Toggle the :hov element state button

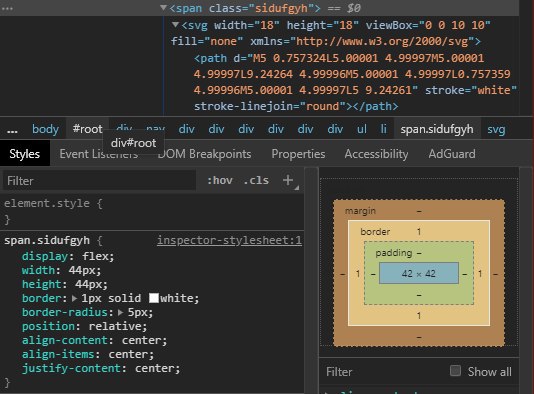pos(220,180)
